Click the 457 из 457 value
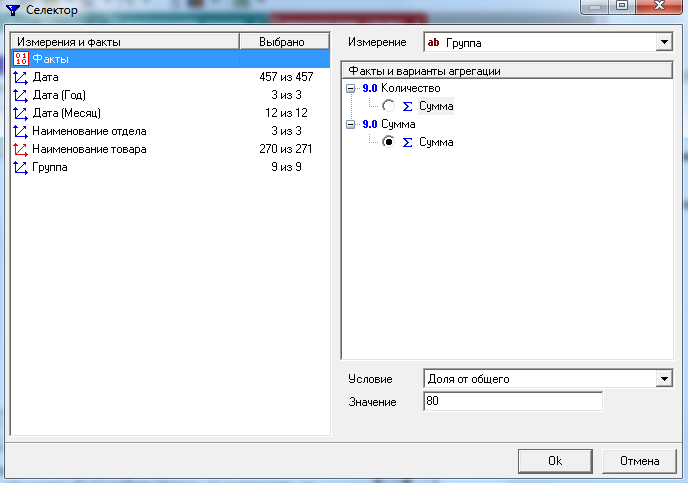 (286, 77)
